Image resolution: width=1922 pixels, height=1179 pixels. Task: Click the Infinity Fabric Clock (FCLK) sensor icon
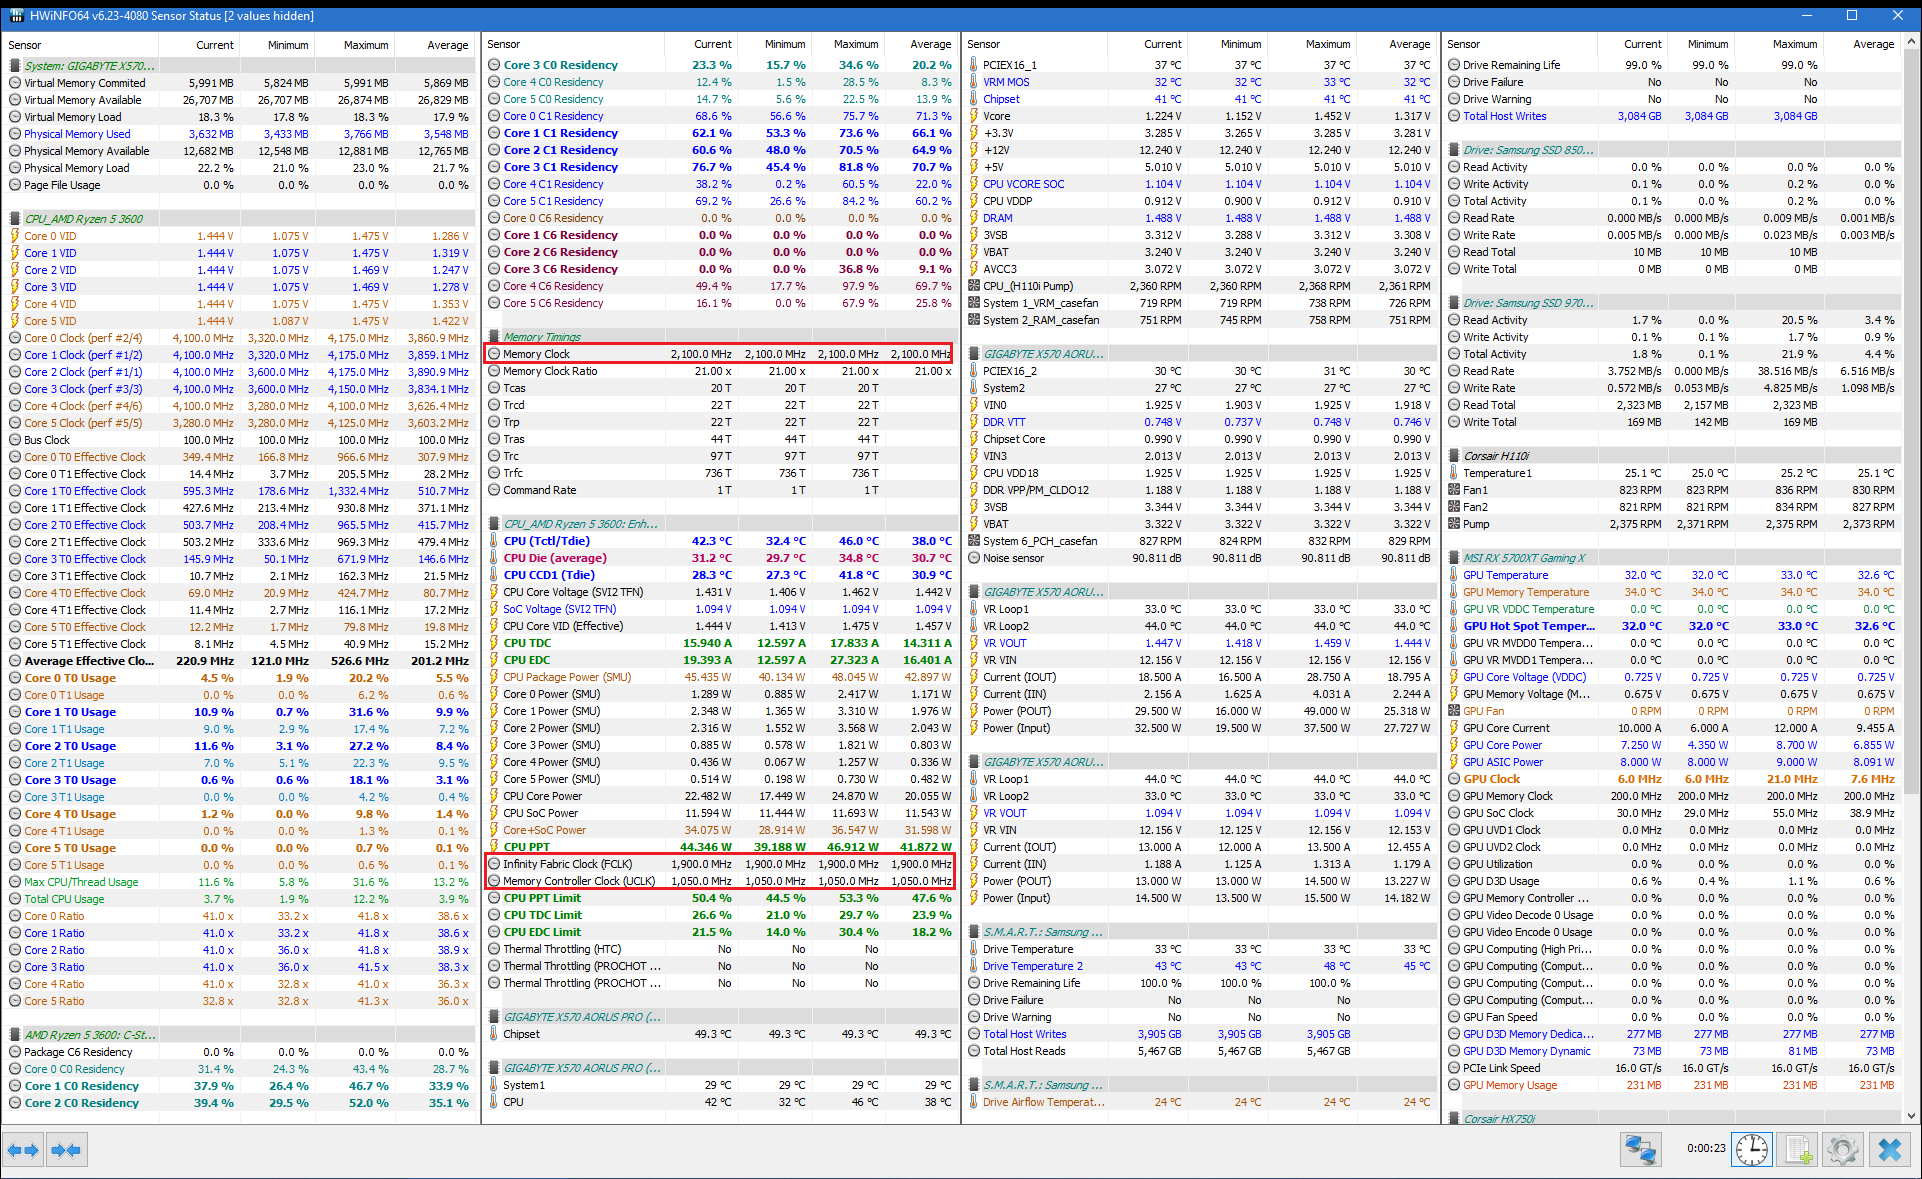click(494, 864)
